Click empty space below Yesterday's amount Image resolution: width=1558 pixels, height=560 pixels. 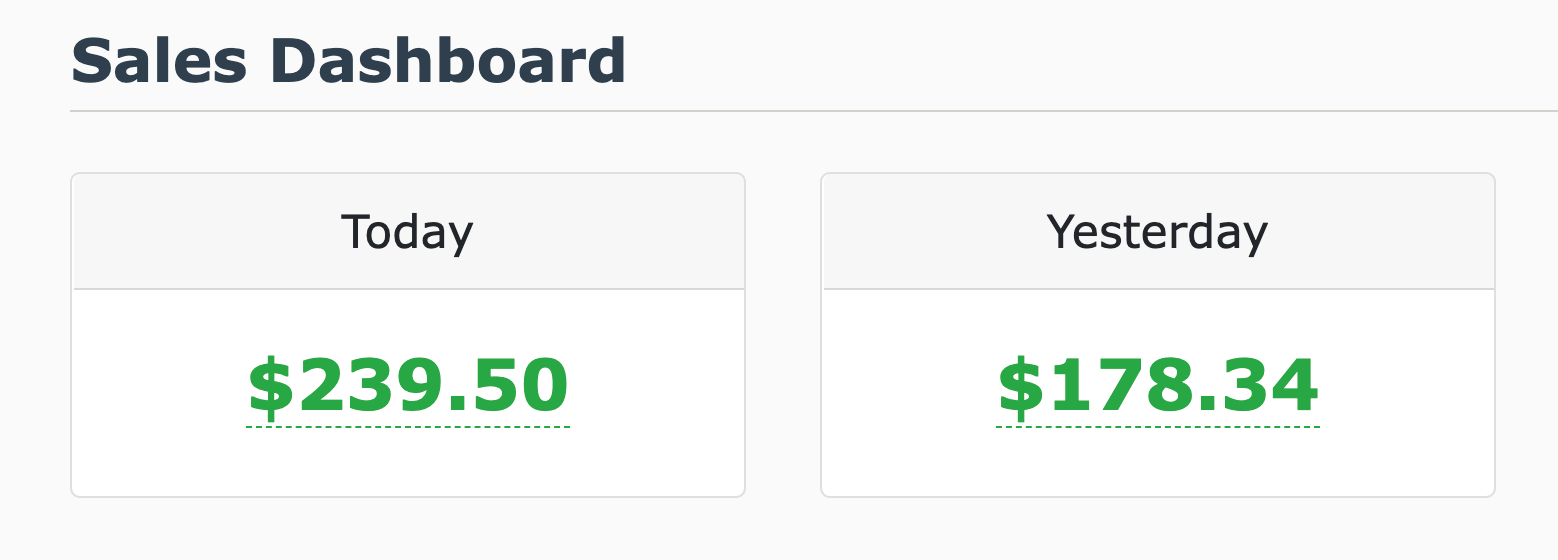click(x=1158, y=464)
